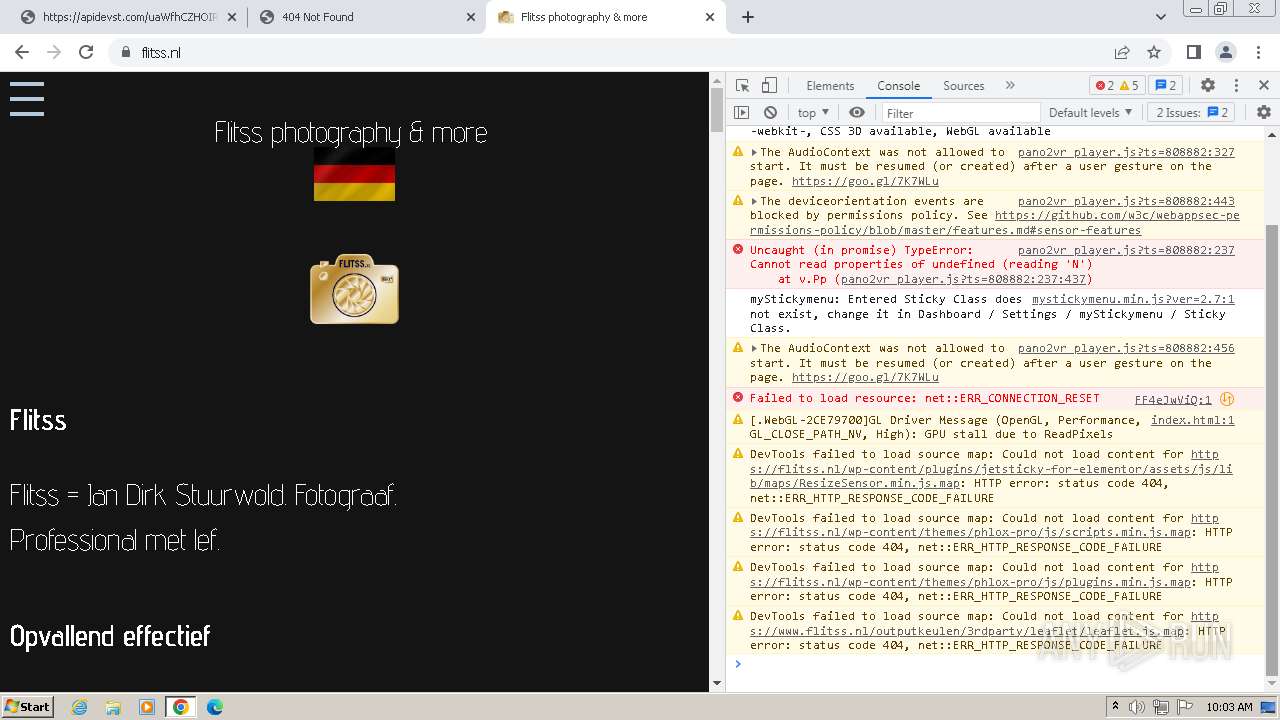Create a live expression with eye icon
1280x720 pixels.
pyautogui.click(x=857, y=113)
